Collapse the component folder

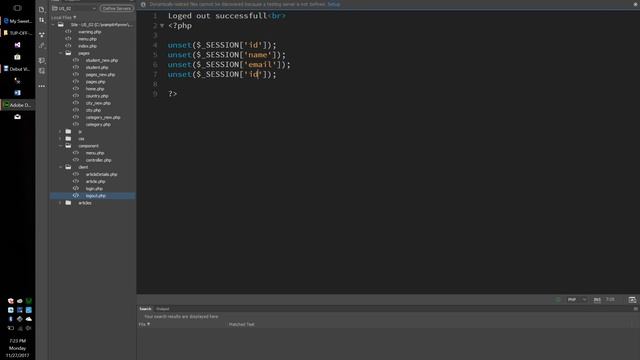[61, 146]
